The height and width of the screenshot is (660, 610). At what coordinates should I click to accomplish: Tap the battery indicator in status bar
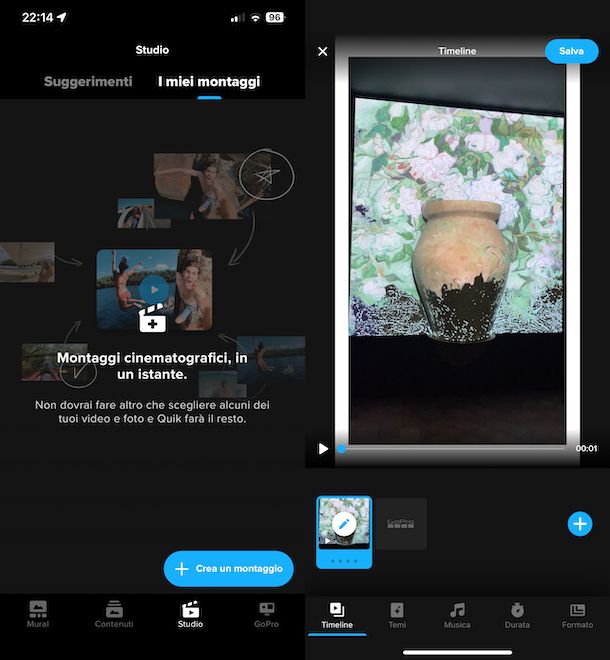pos(275,17)
